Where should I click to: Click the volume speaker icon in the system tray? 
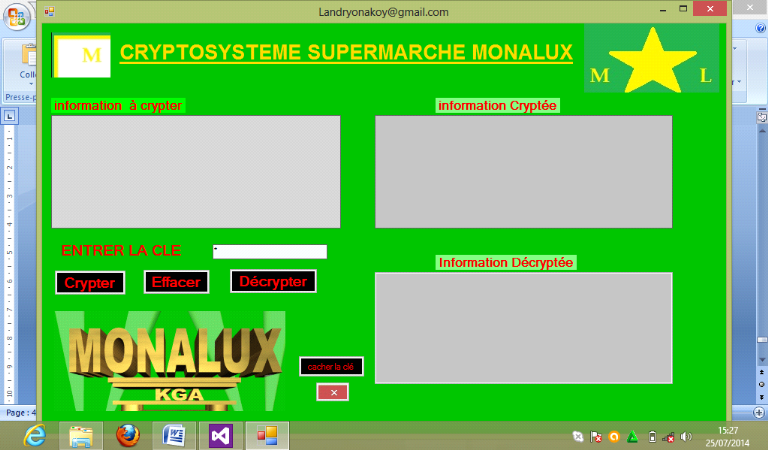(x=687, y=437)
